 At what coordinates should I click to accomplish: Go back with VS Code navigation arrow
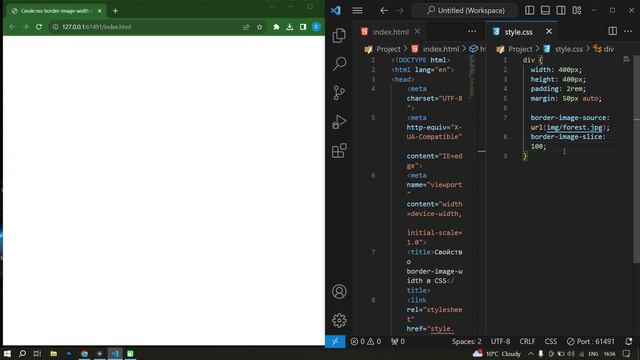pos(384,10)
